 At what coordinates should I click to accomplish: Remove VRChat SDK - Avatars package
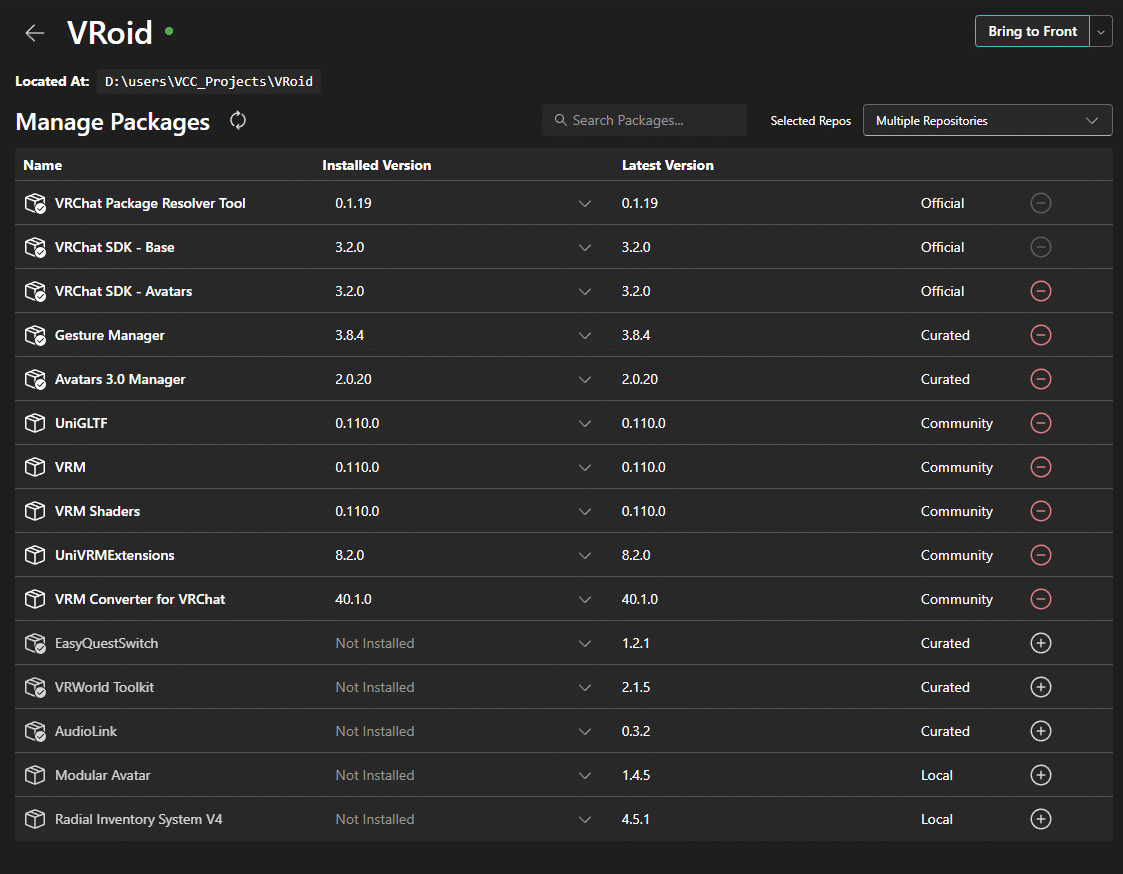pos(1040,291)
